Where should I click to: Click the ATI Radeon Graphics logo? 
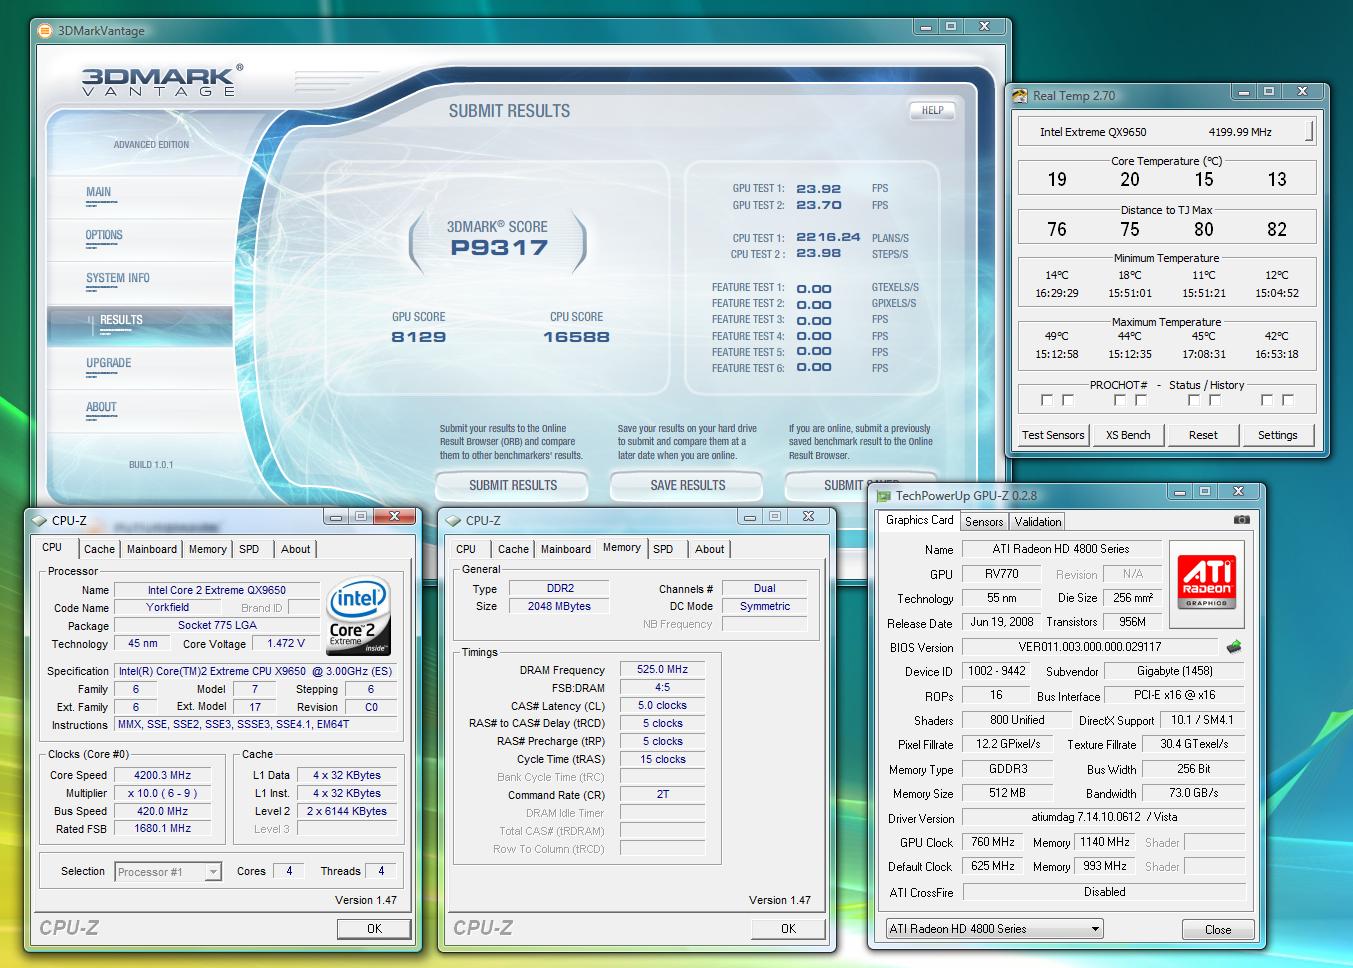tap(1207, 582)
